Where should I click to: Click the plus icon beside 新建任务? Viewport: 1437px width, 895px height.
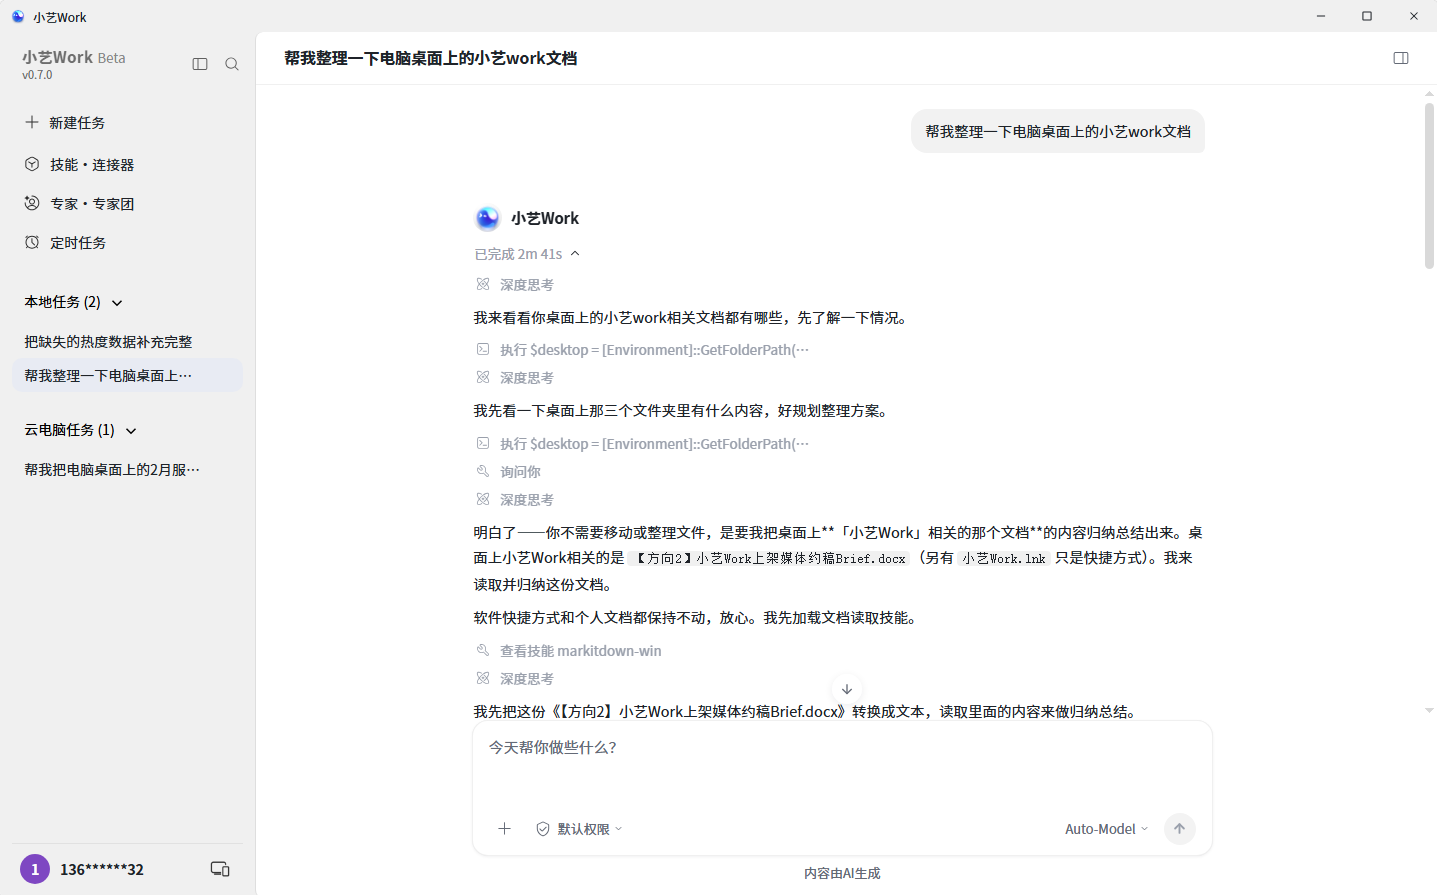tap(32, 122)
